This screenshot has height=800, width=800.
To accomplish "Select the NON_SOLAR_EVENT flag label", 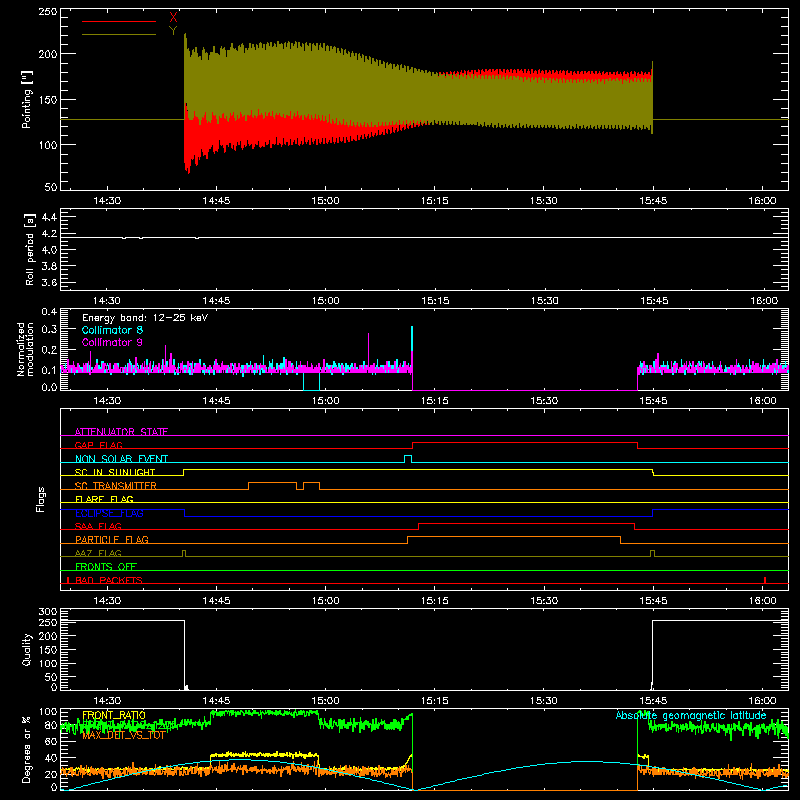I will [121, 459].
